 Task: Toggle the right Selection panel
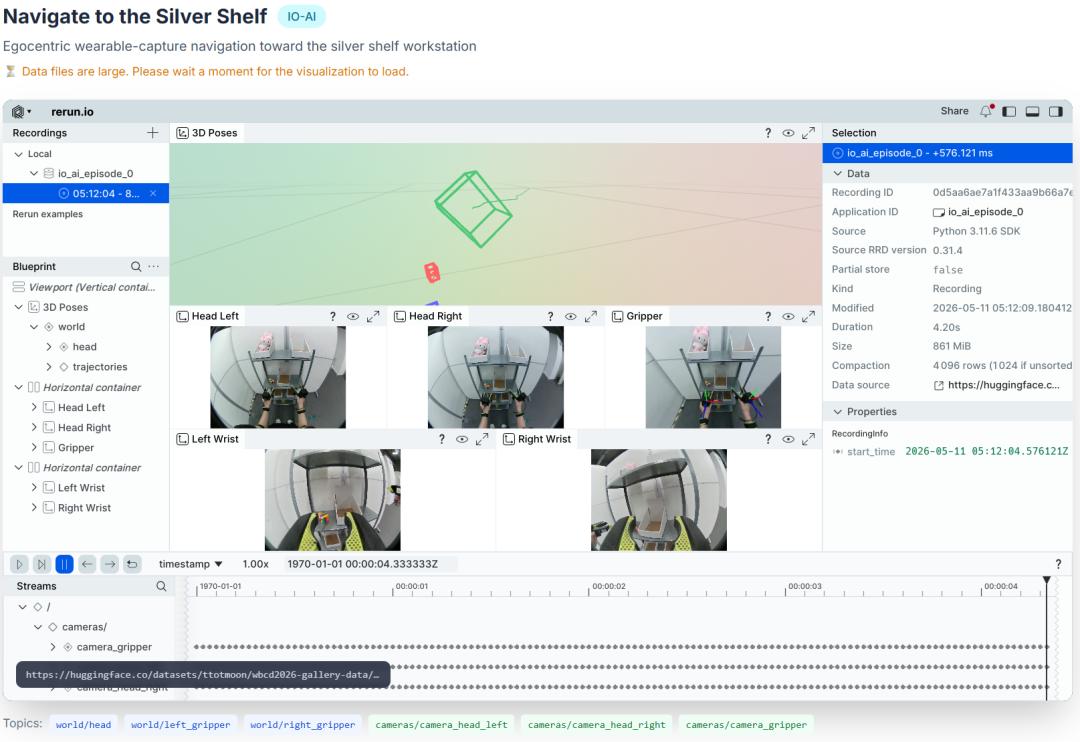tap(1056, 112)
